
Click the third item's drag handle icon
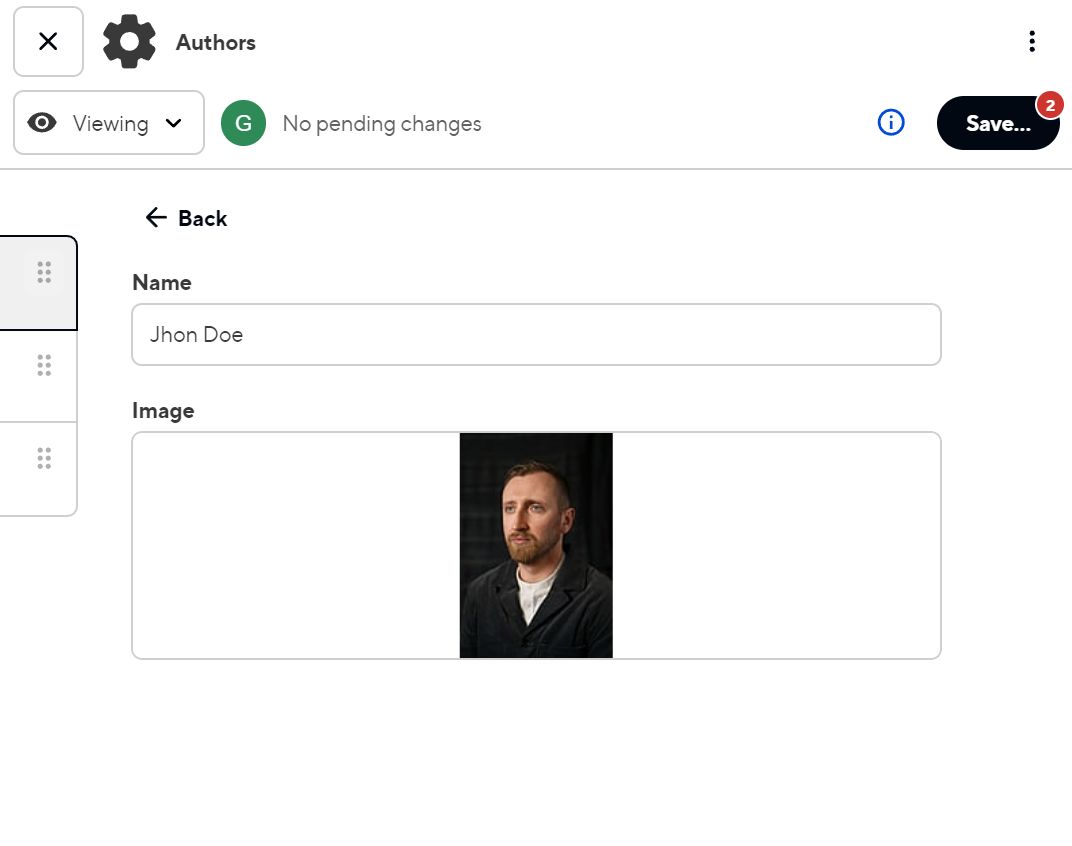[44, 458]
